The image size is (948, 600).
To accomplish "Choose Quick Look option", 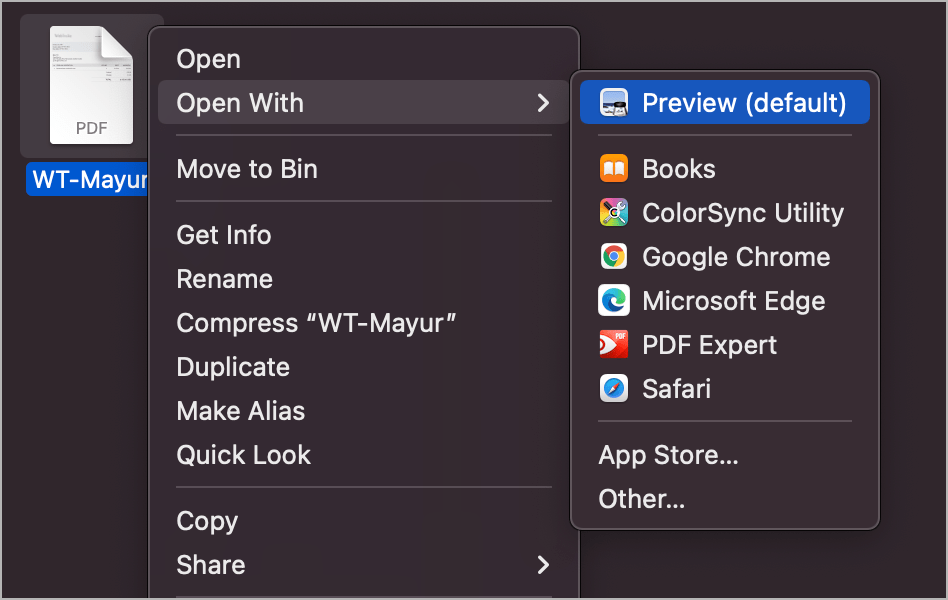I will click(244, 455).
